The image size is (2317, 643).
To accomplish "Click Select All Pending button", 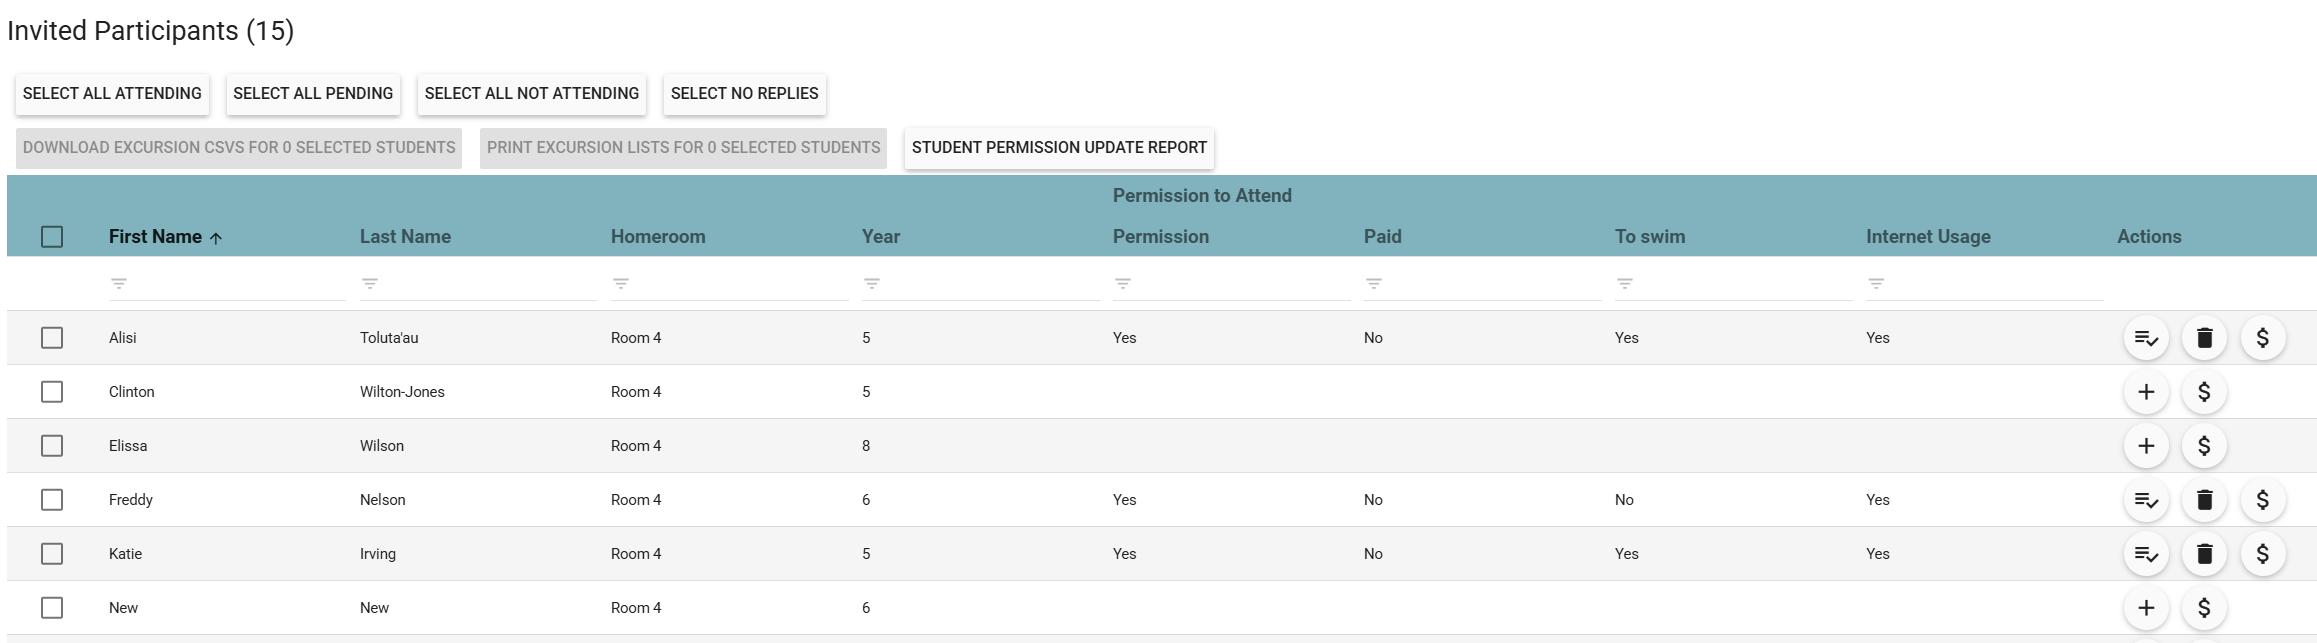I will [x=313, y=94].
